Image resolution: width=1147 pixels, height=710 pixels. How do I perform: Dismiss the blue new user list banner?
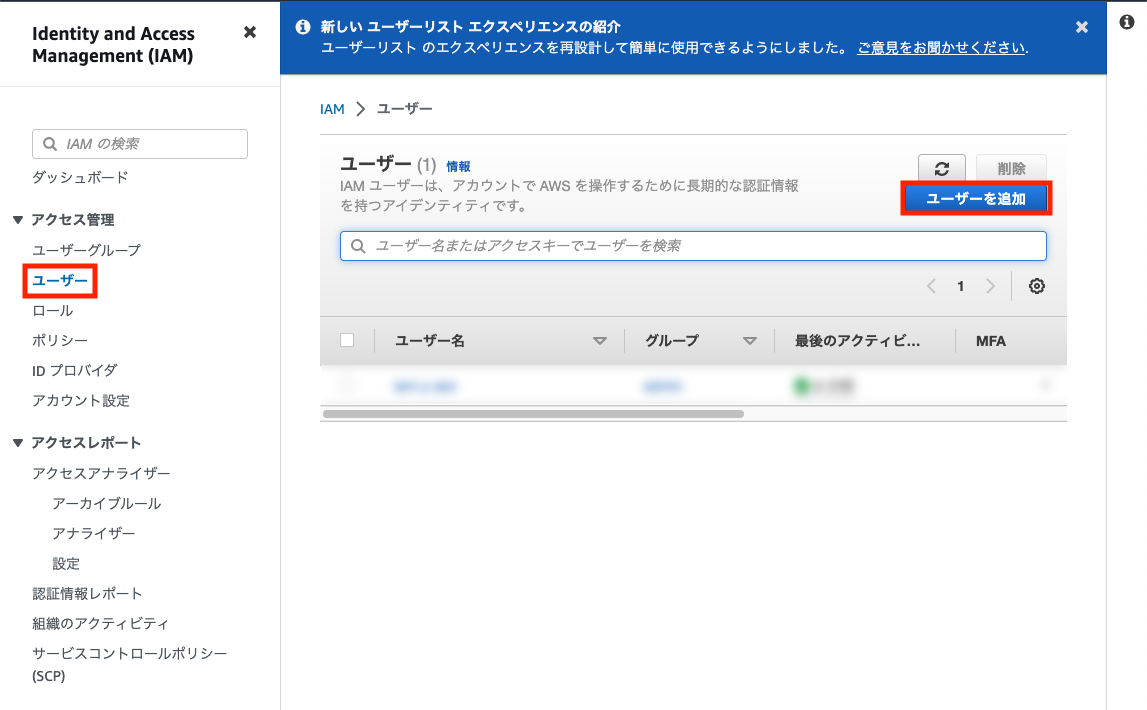click(1081, 27)
